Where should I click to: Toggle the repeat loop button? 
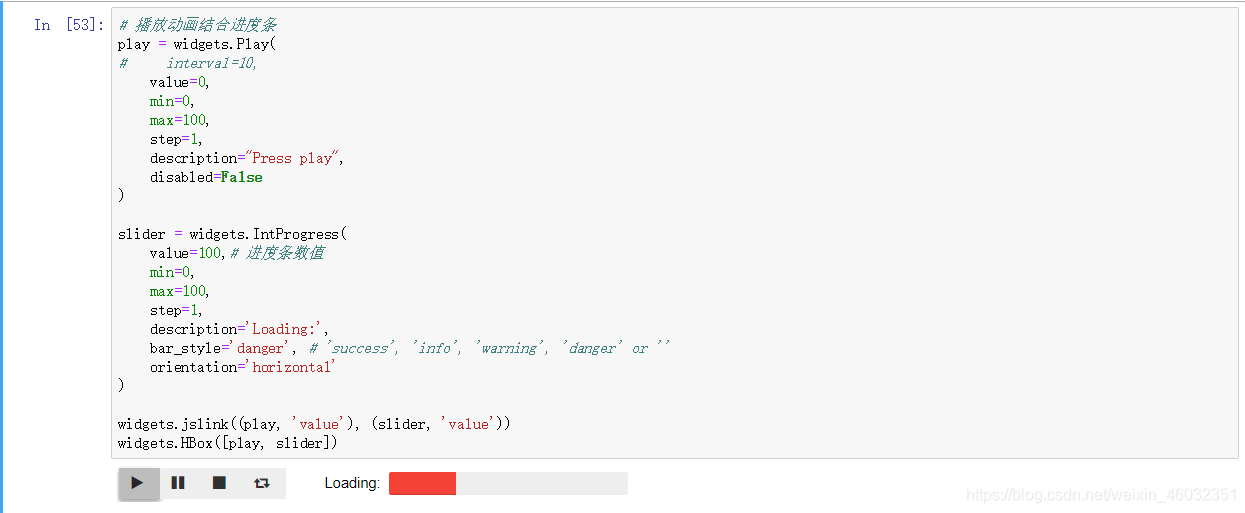coord(262,483)
